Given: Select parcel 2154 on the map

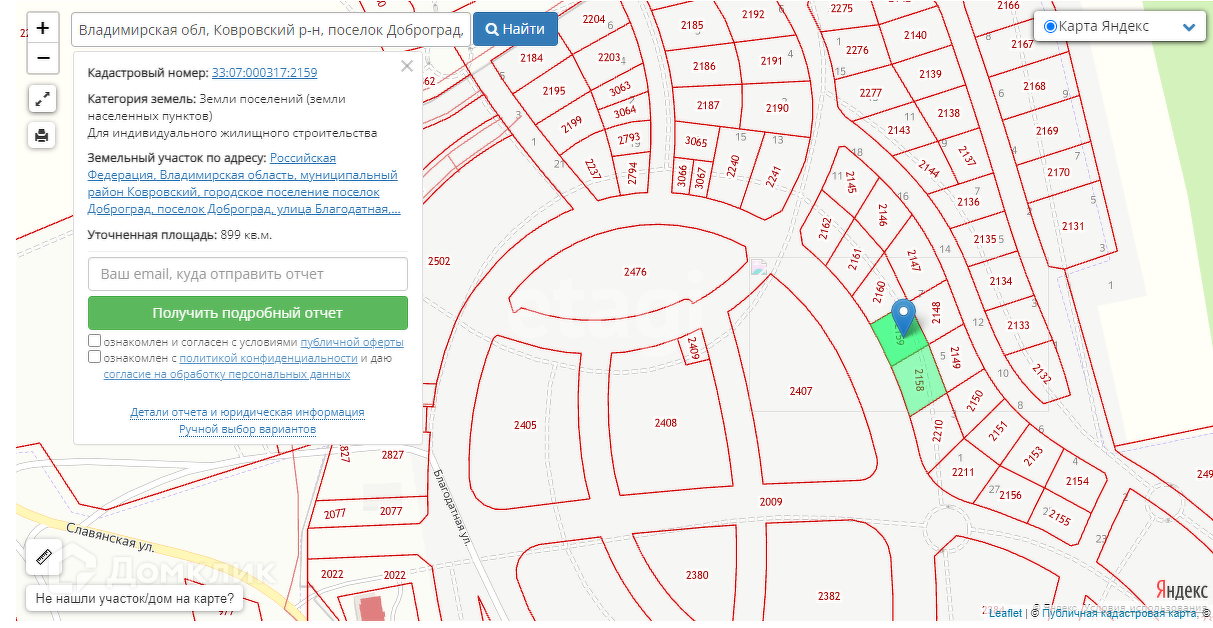Looking at the screenshot, I should pos(1077,481).
